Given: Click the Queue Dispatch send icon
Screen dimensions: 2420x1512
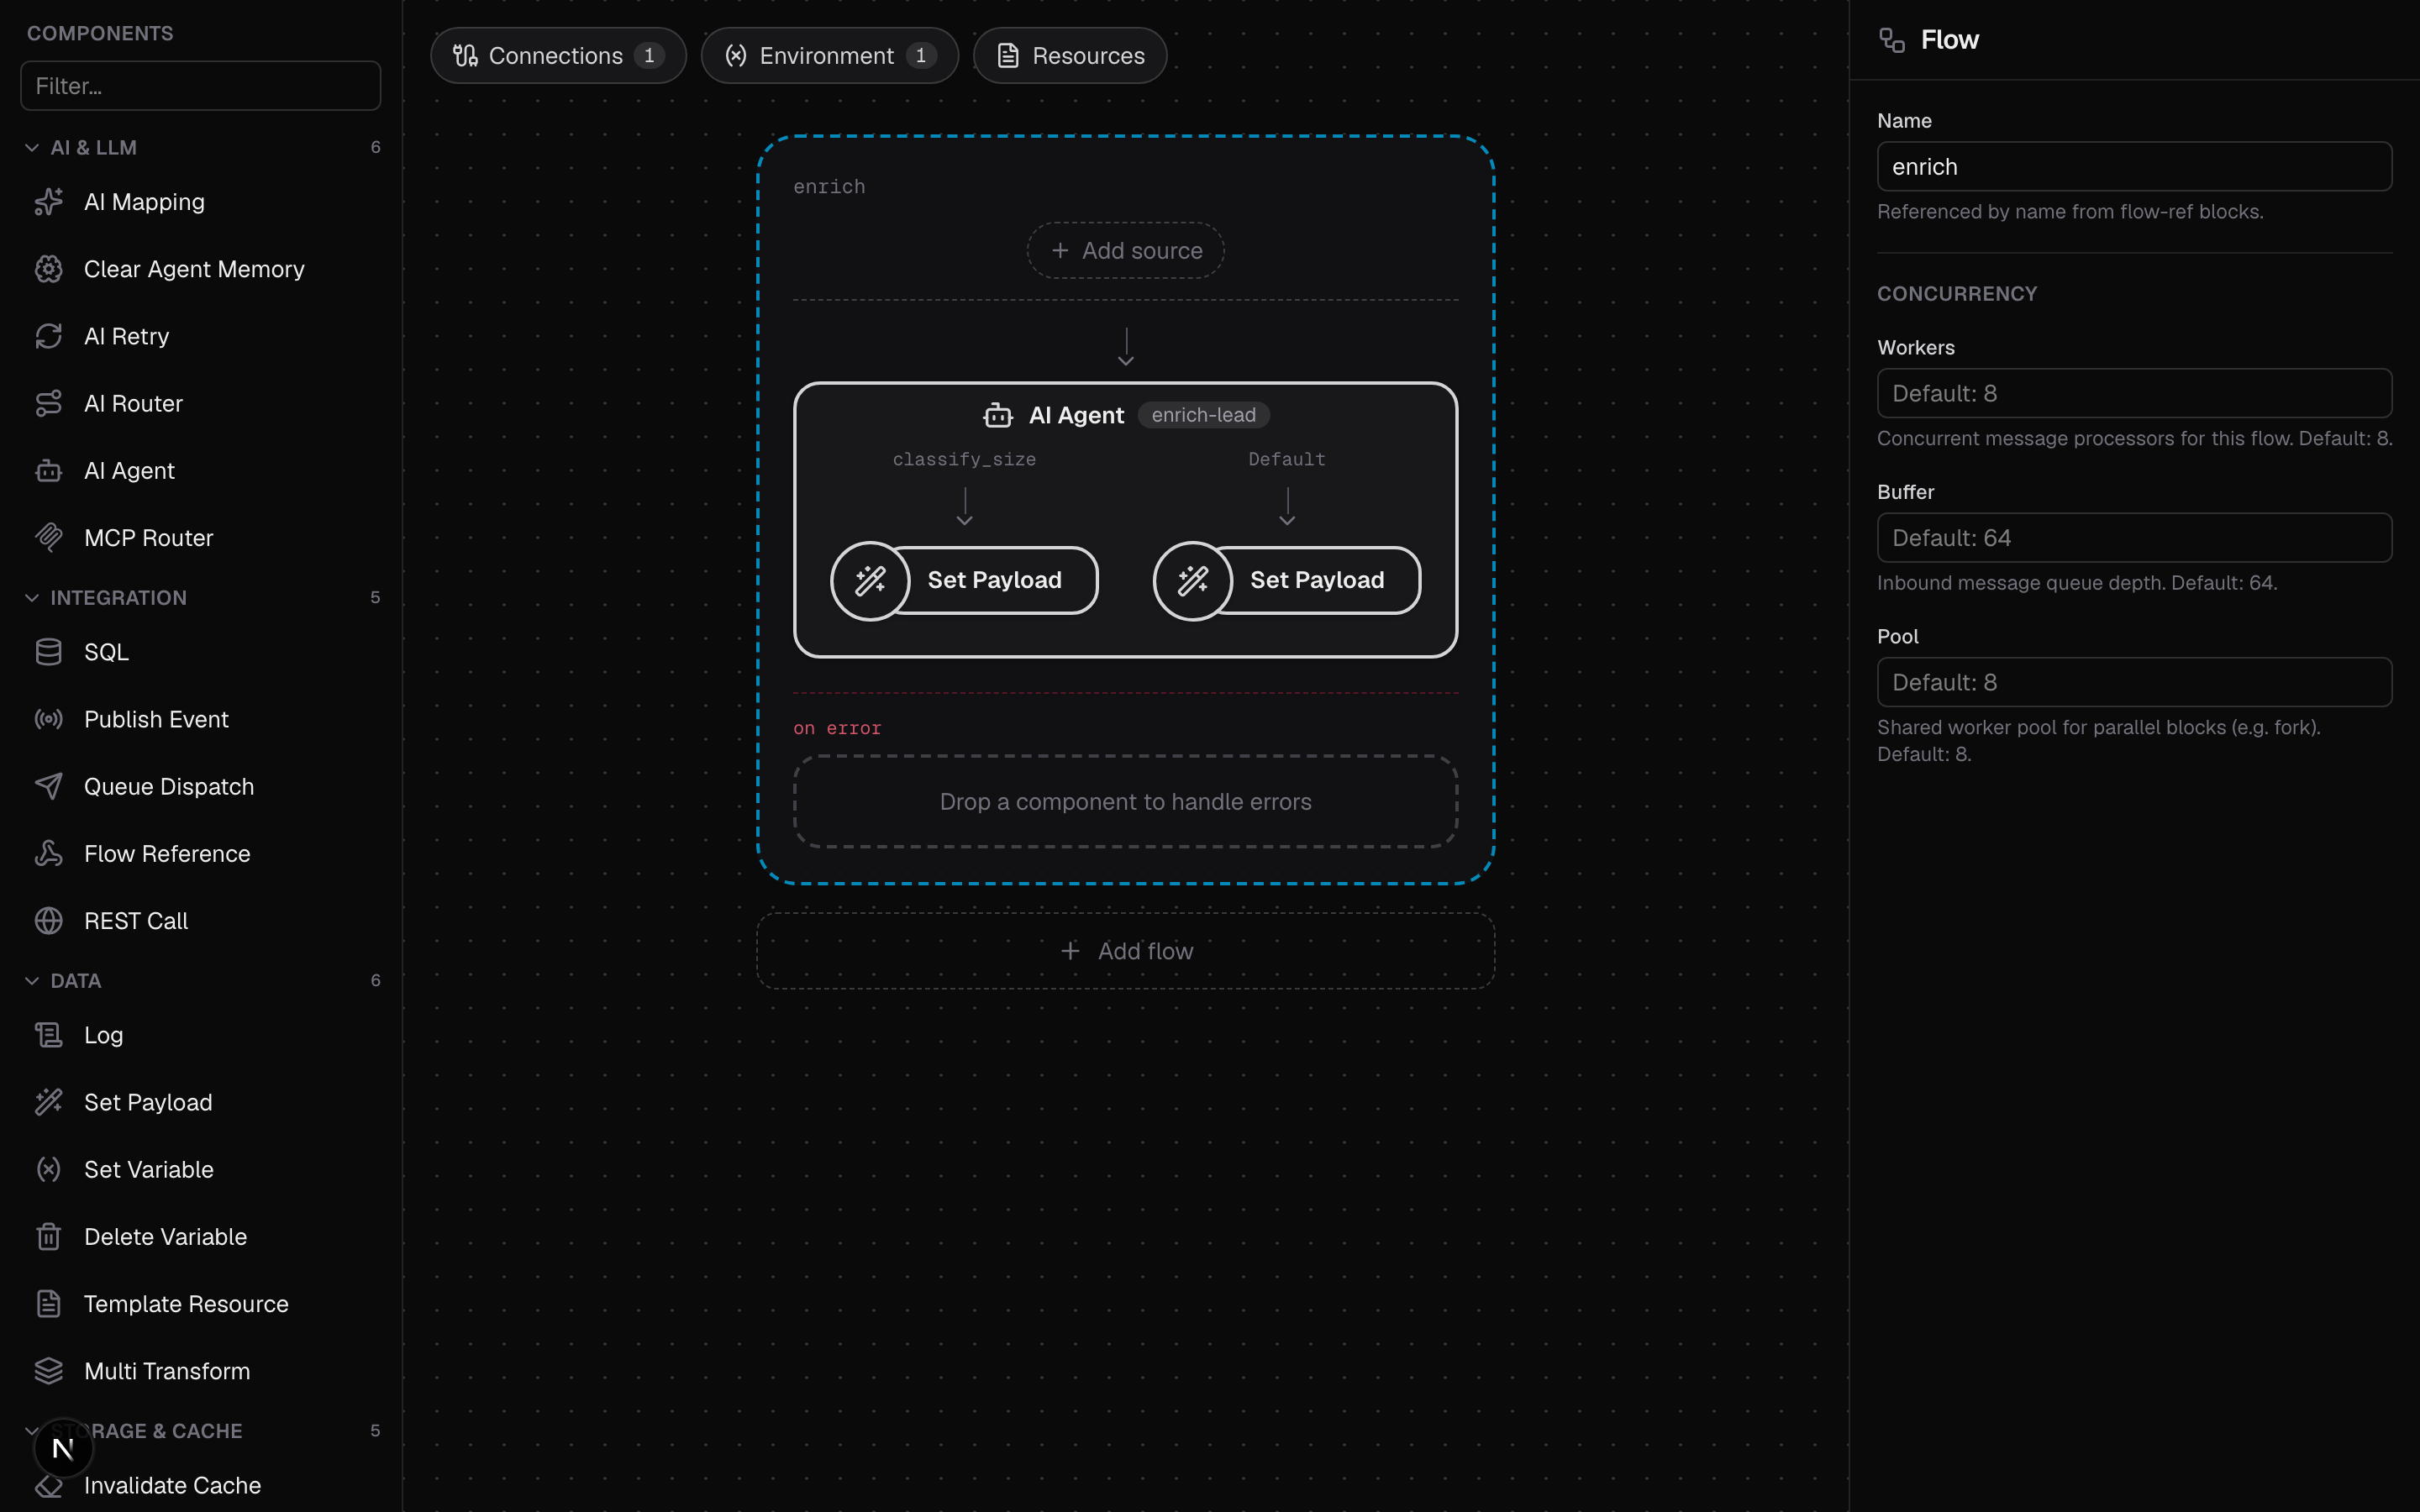Looking at the screenshot, I should (x=48, y=786).
